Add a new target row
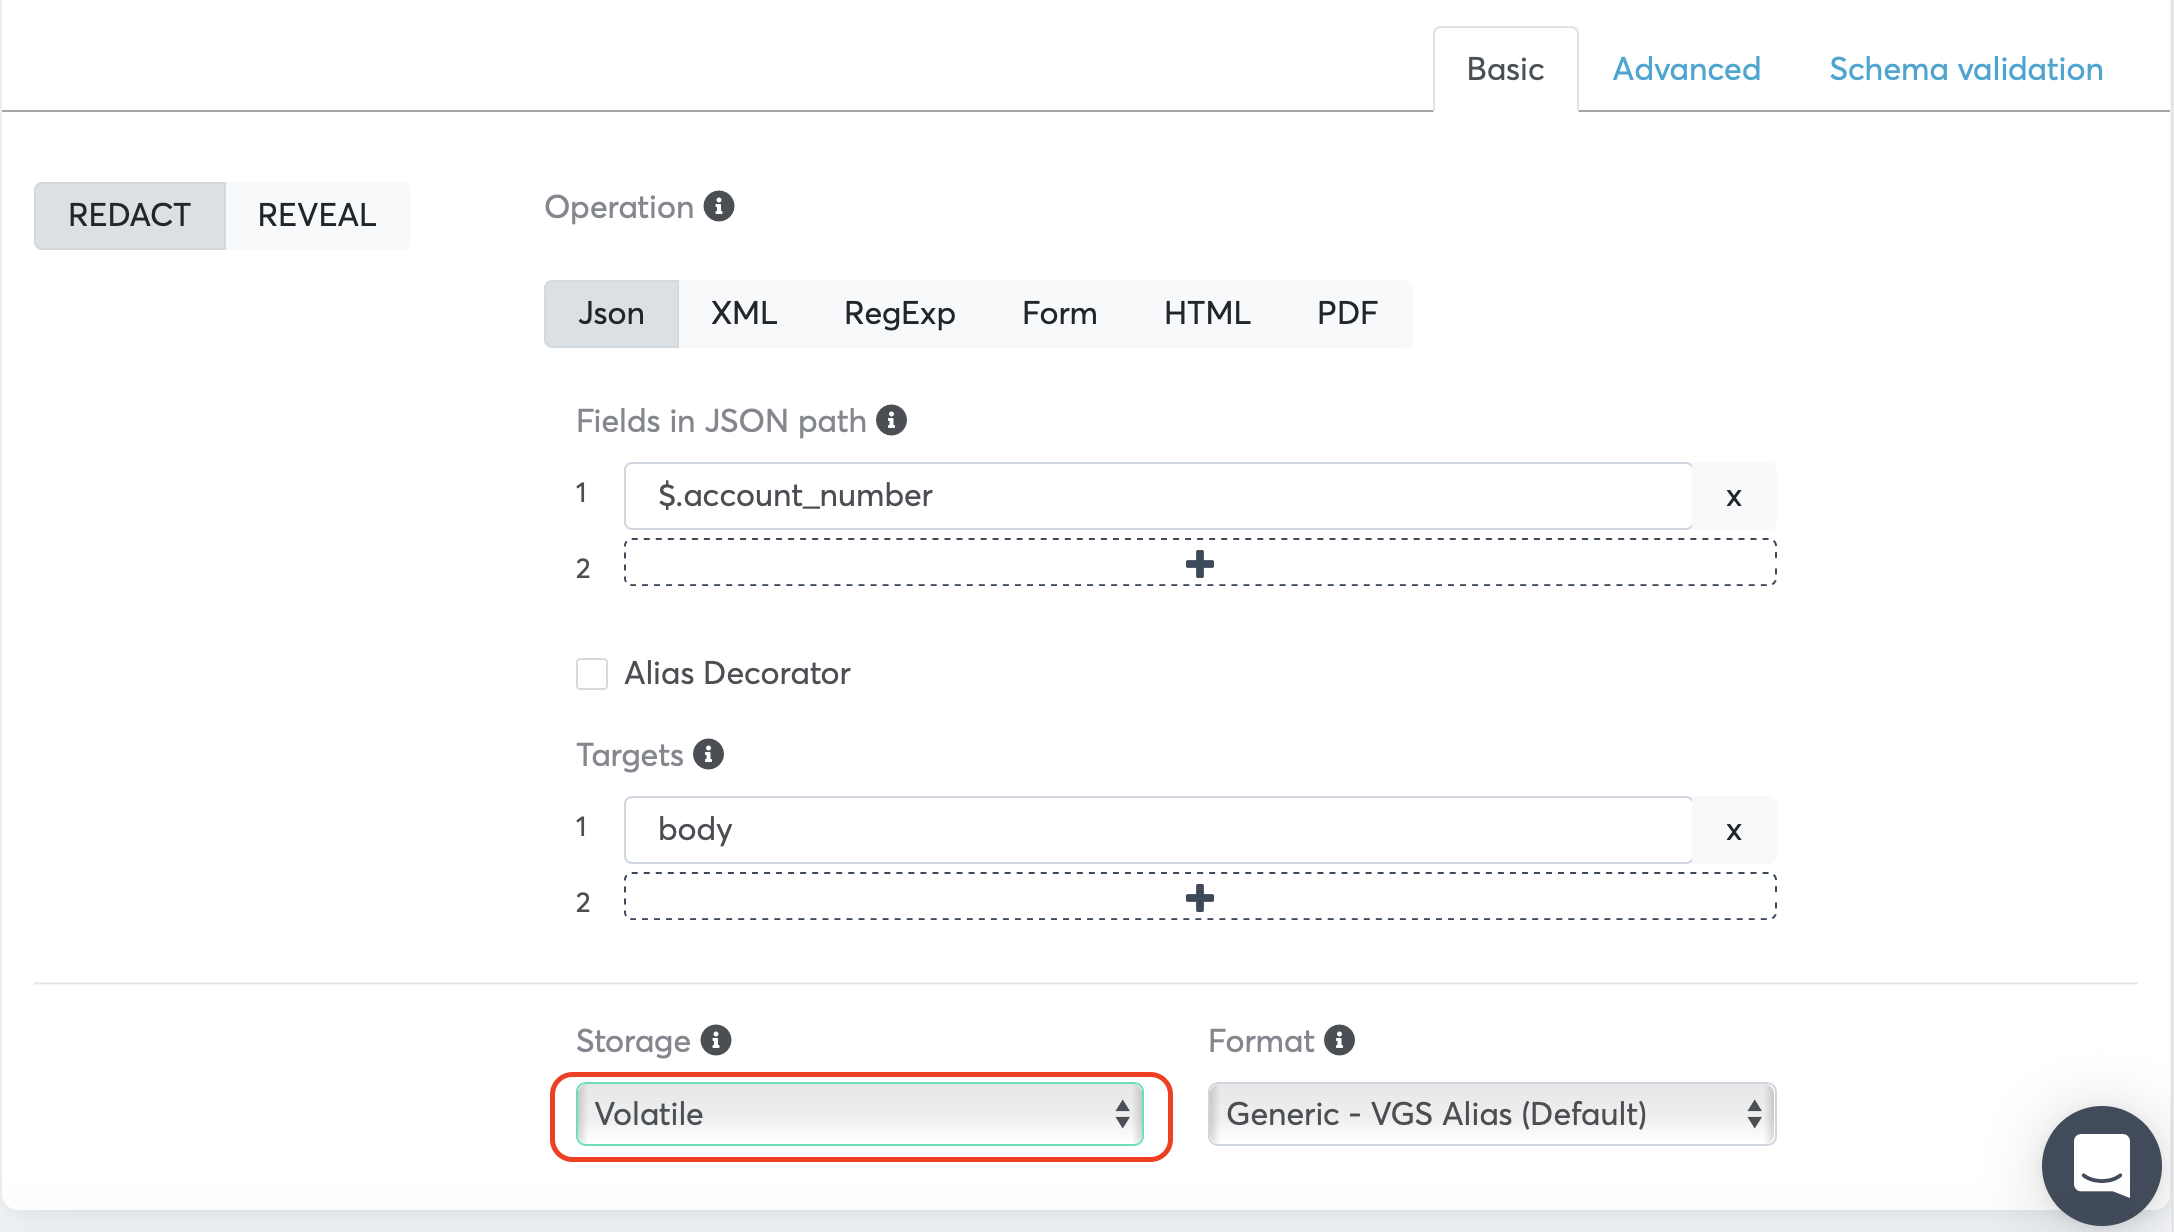Screen dimensions: 2174x1232 coord(1199,898)
